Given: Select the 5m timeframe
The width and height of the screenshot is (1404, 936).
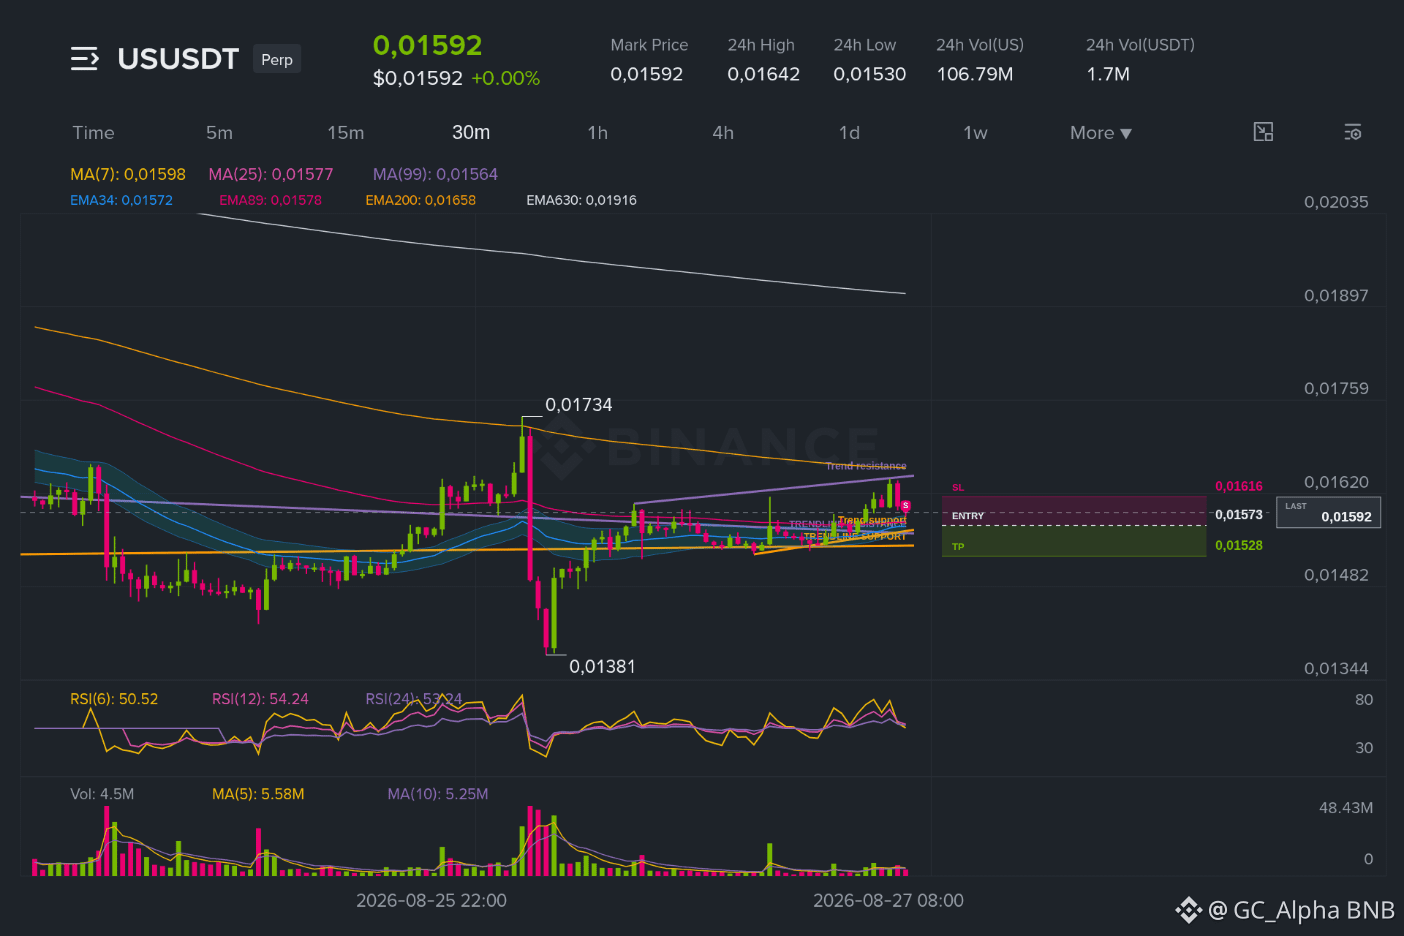Looking at the screenshot, I should (219, 133).
